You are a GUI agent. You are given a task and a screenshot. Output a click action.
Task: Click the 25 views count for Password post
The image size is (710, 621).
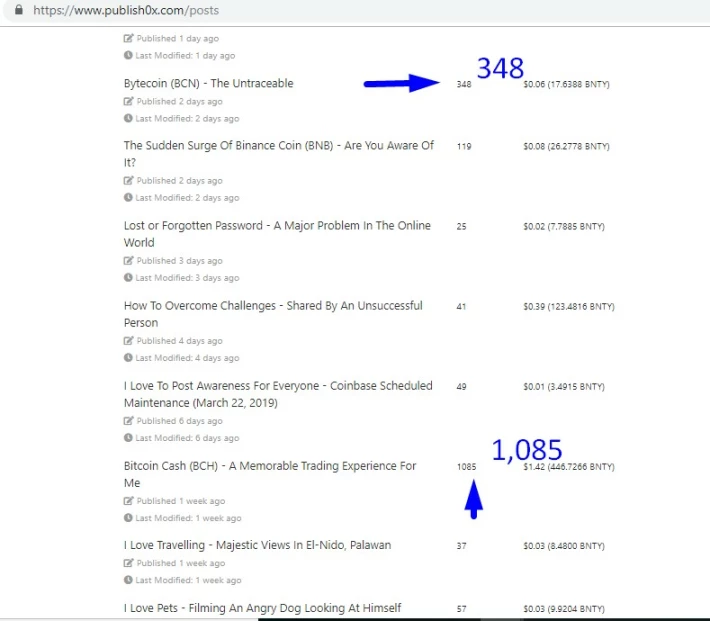click(x=461, y=226)
